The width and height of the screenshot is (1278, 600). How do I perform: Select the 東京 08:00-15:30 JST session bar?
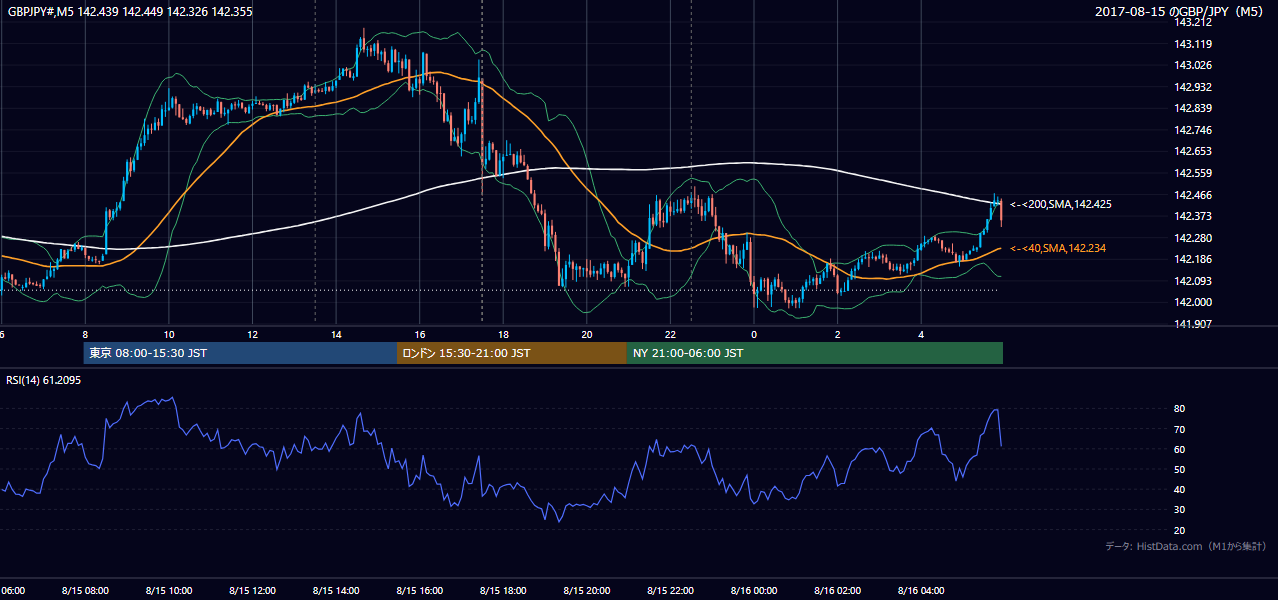point(240,353)
